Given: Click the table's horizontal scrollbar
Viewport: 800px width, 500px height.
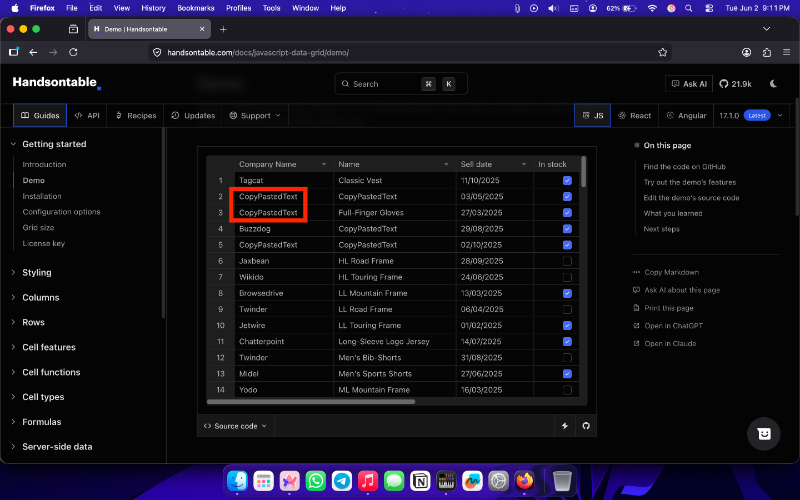Looking at the screenshot, I should pyautogui.click(x=311, y=402).
